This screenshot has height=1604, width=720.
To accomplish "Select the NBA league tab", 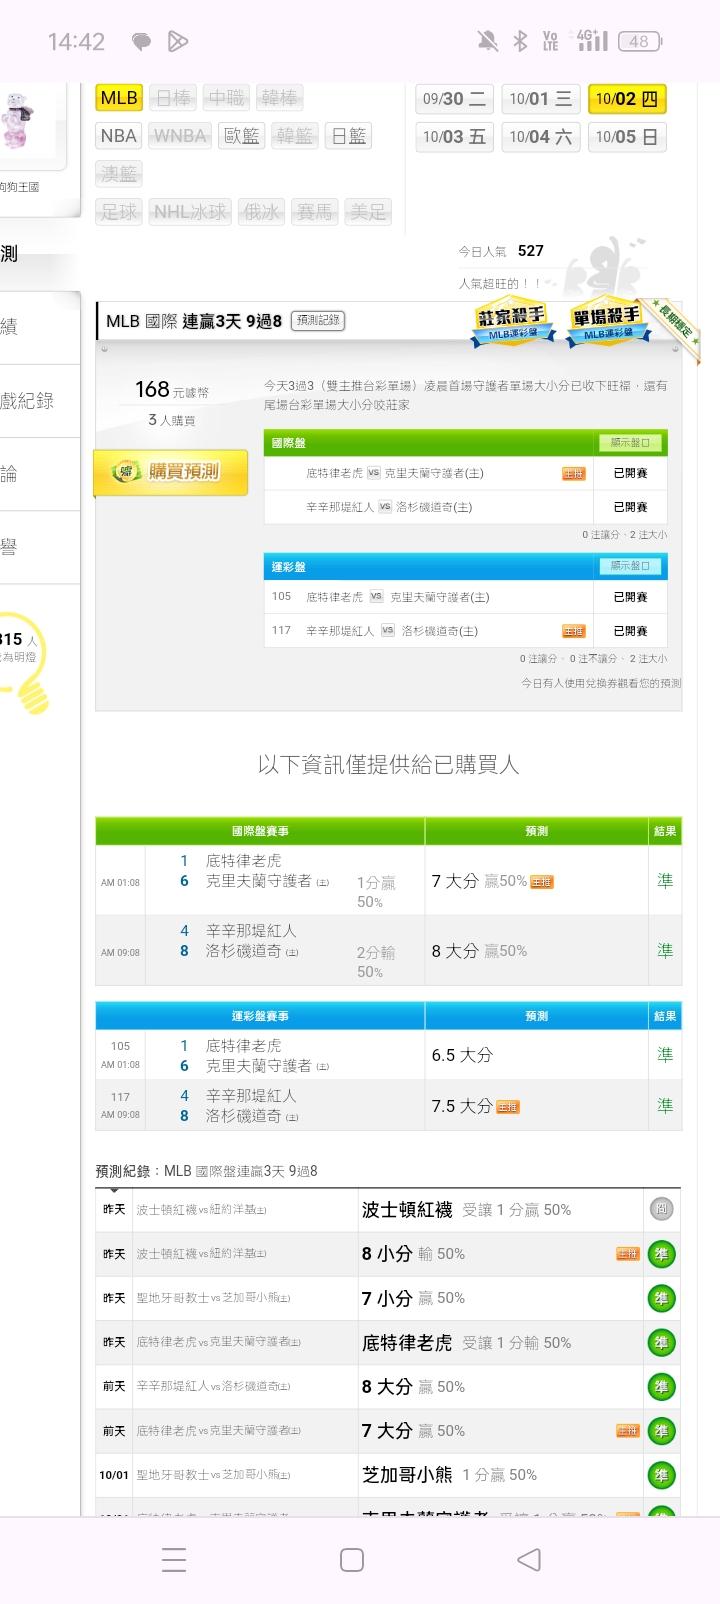I will tap(119, 136).
